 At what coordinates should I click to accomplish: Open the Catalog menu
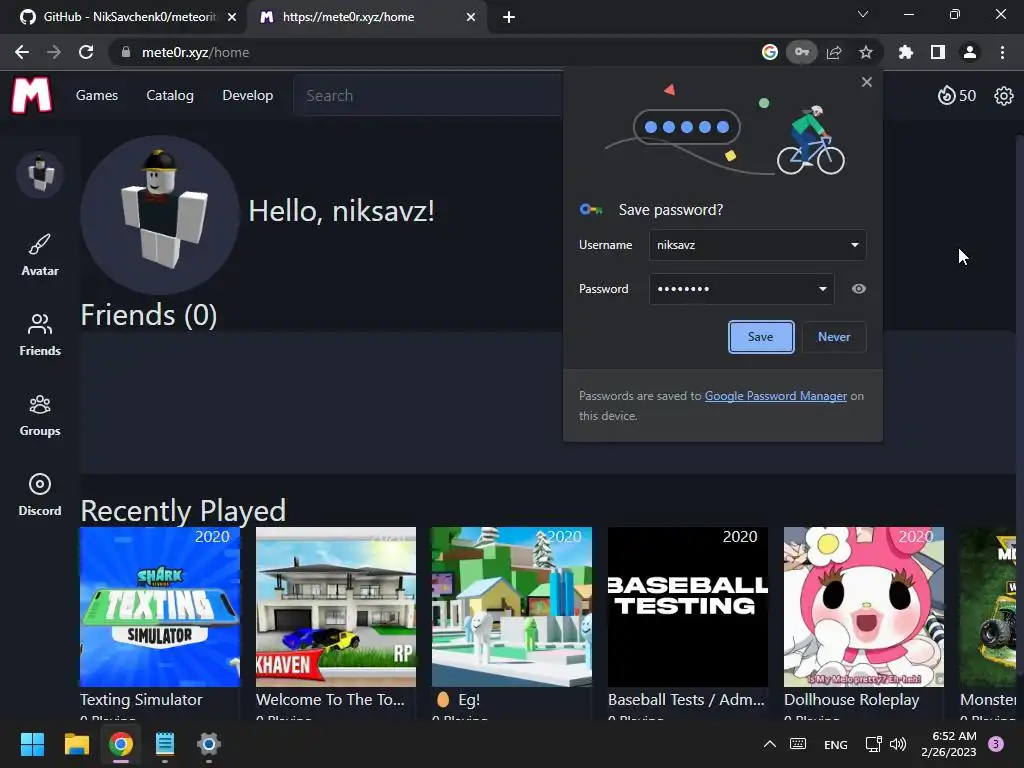tap(170, 95)
